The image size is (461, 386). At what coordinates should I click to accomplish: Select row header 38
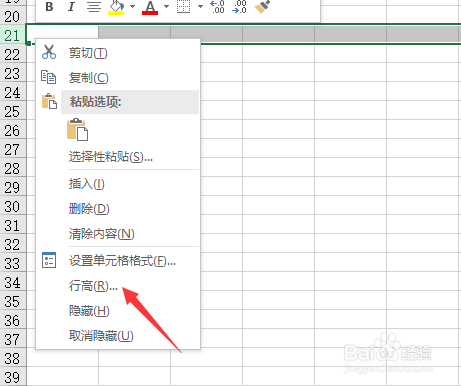coord(13,358)
